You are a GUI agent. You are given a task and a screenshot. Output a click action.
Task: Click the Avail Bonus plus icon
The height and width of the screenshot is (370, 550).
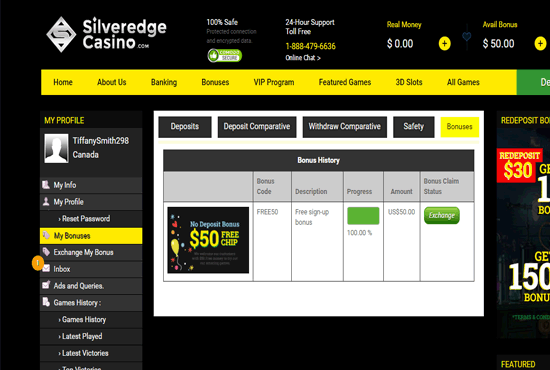pos(540,44)
